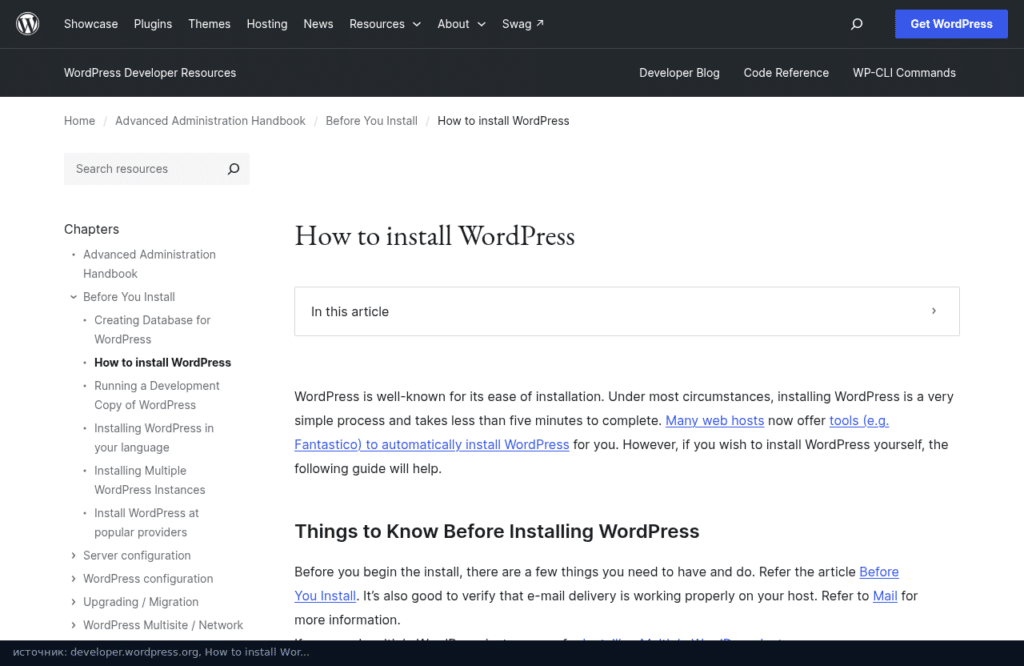Open Advanced Administration Handbook chapter link
1024x666 pixels.
coord(149,264)
